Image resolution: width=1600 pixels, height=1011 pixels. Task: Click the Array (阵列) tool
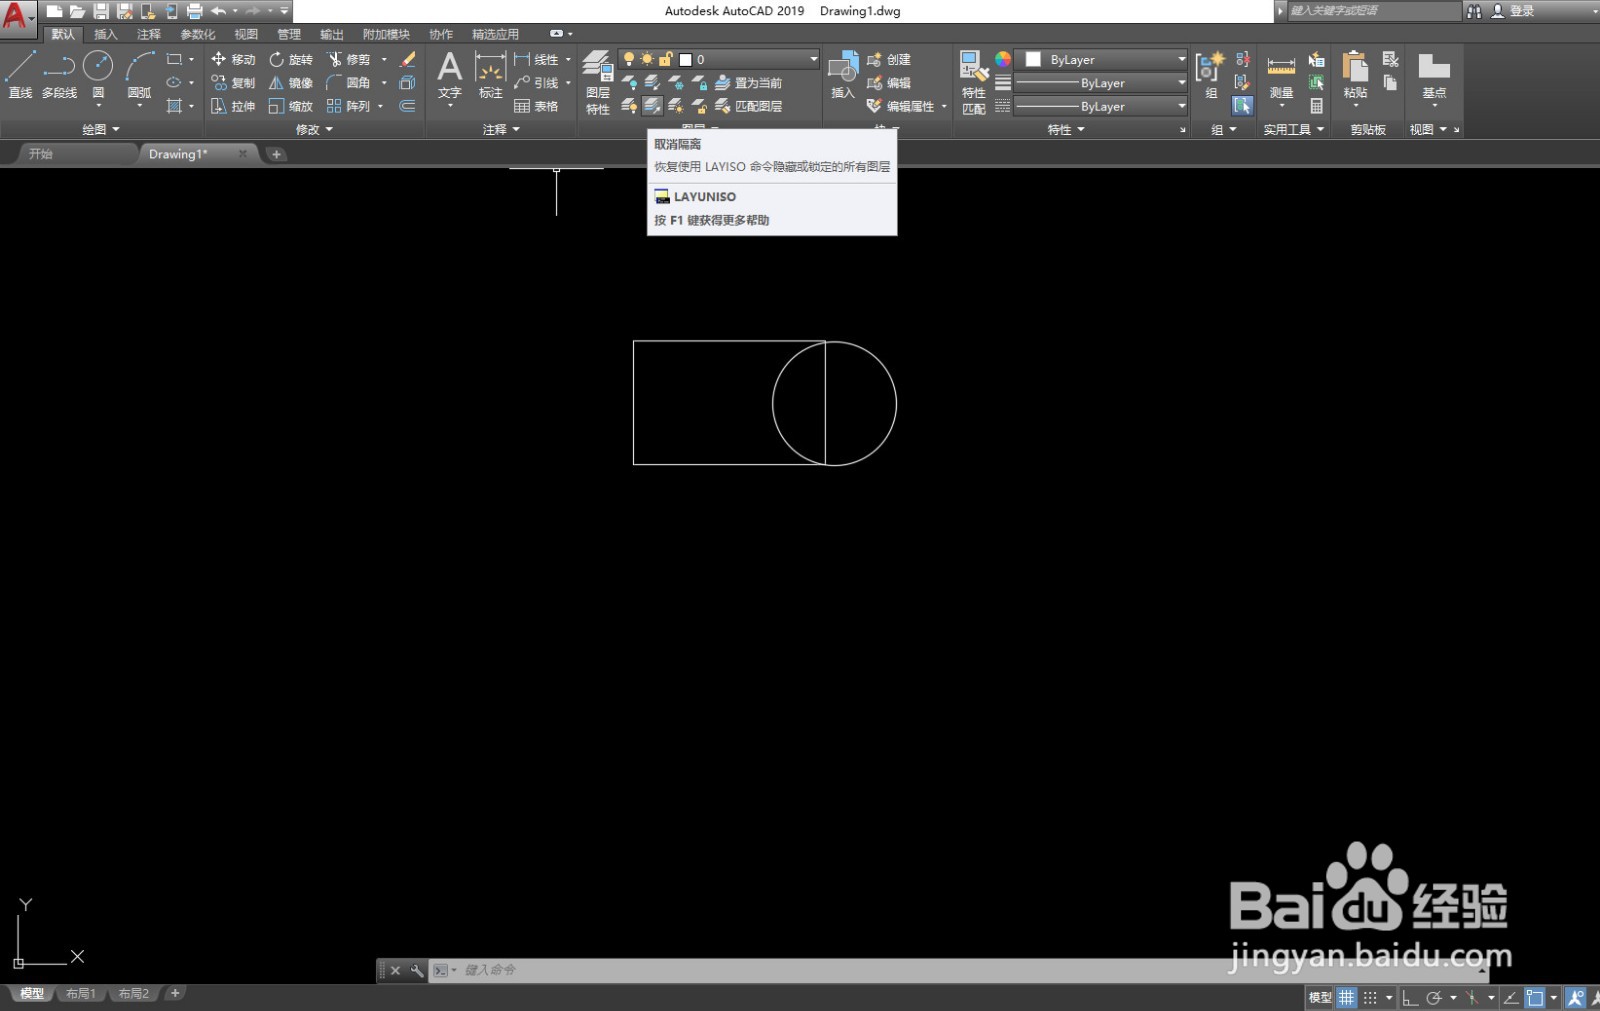pos(348,106)
